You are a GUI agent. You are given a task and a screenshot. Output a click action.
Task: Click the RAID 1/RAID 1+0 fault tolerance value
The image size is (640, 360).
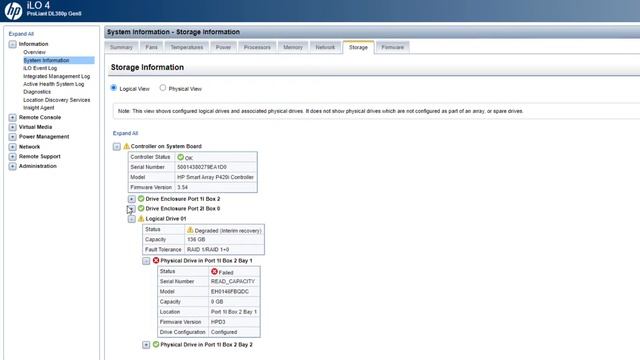208,249
